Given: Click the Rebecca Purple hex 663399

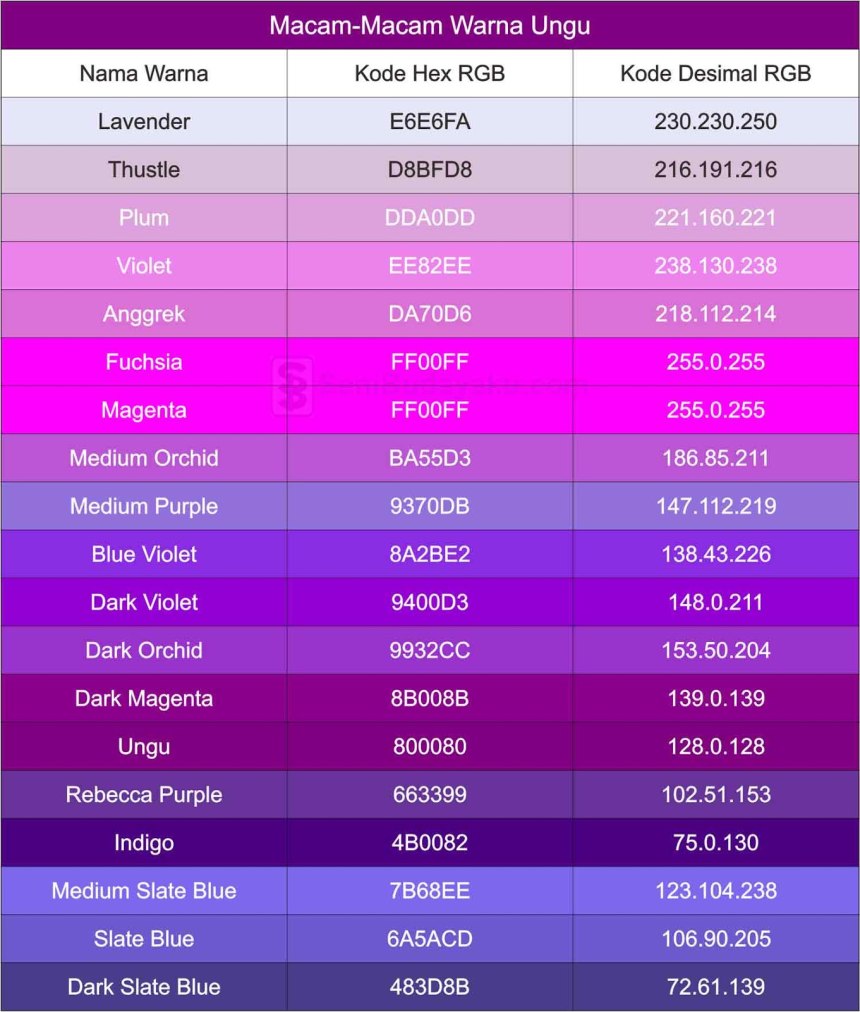Looking at the screenshot, I should tap(429, 794).
